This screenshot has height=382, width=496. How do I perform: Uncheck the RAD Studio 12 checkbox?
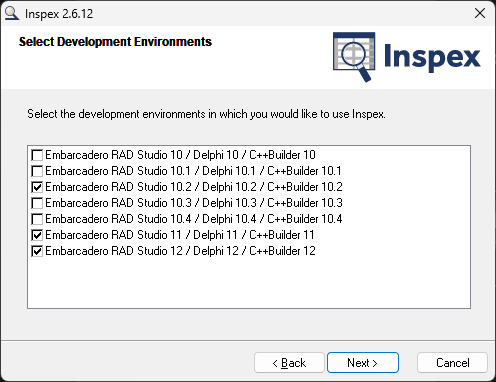(x=37, y=251)
